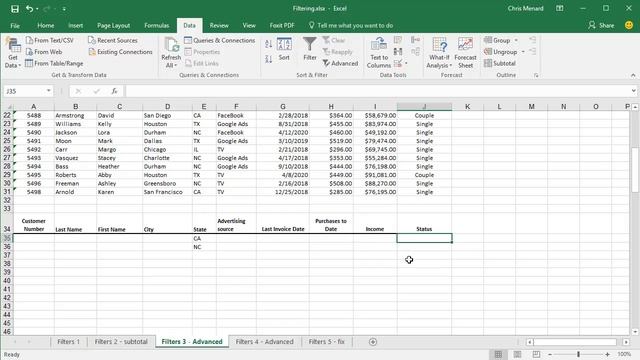The image size is (640, 360).
Task: Click Group outline button
Action: coord(497,40)
